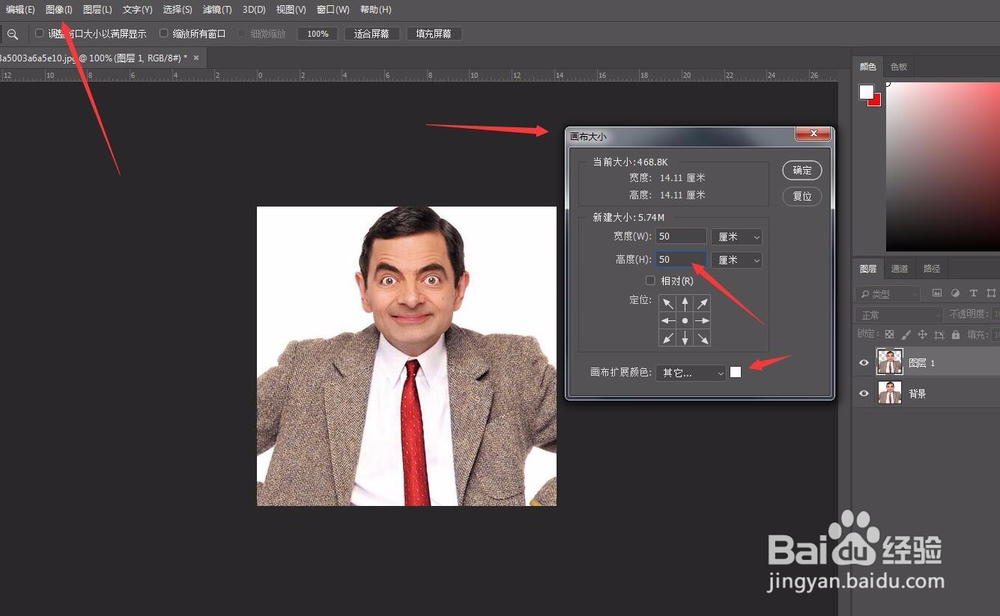Select the center anchor dot
This screenshot has height=616, width=1000.
[x=685, y=321]
